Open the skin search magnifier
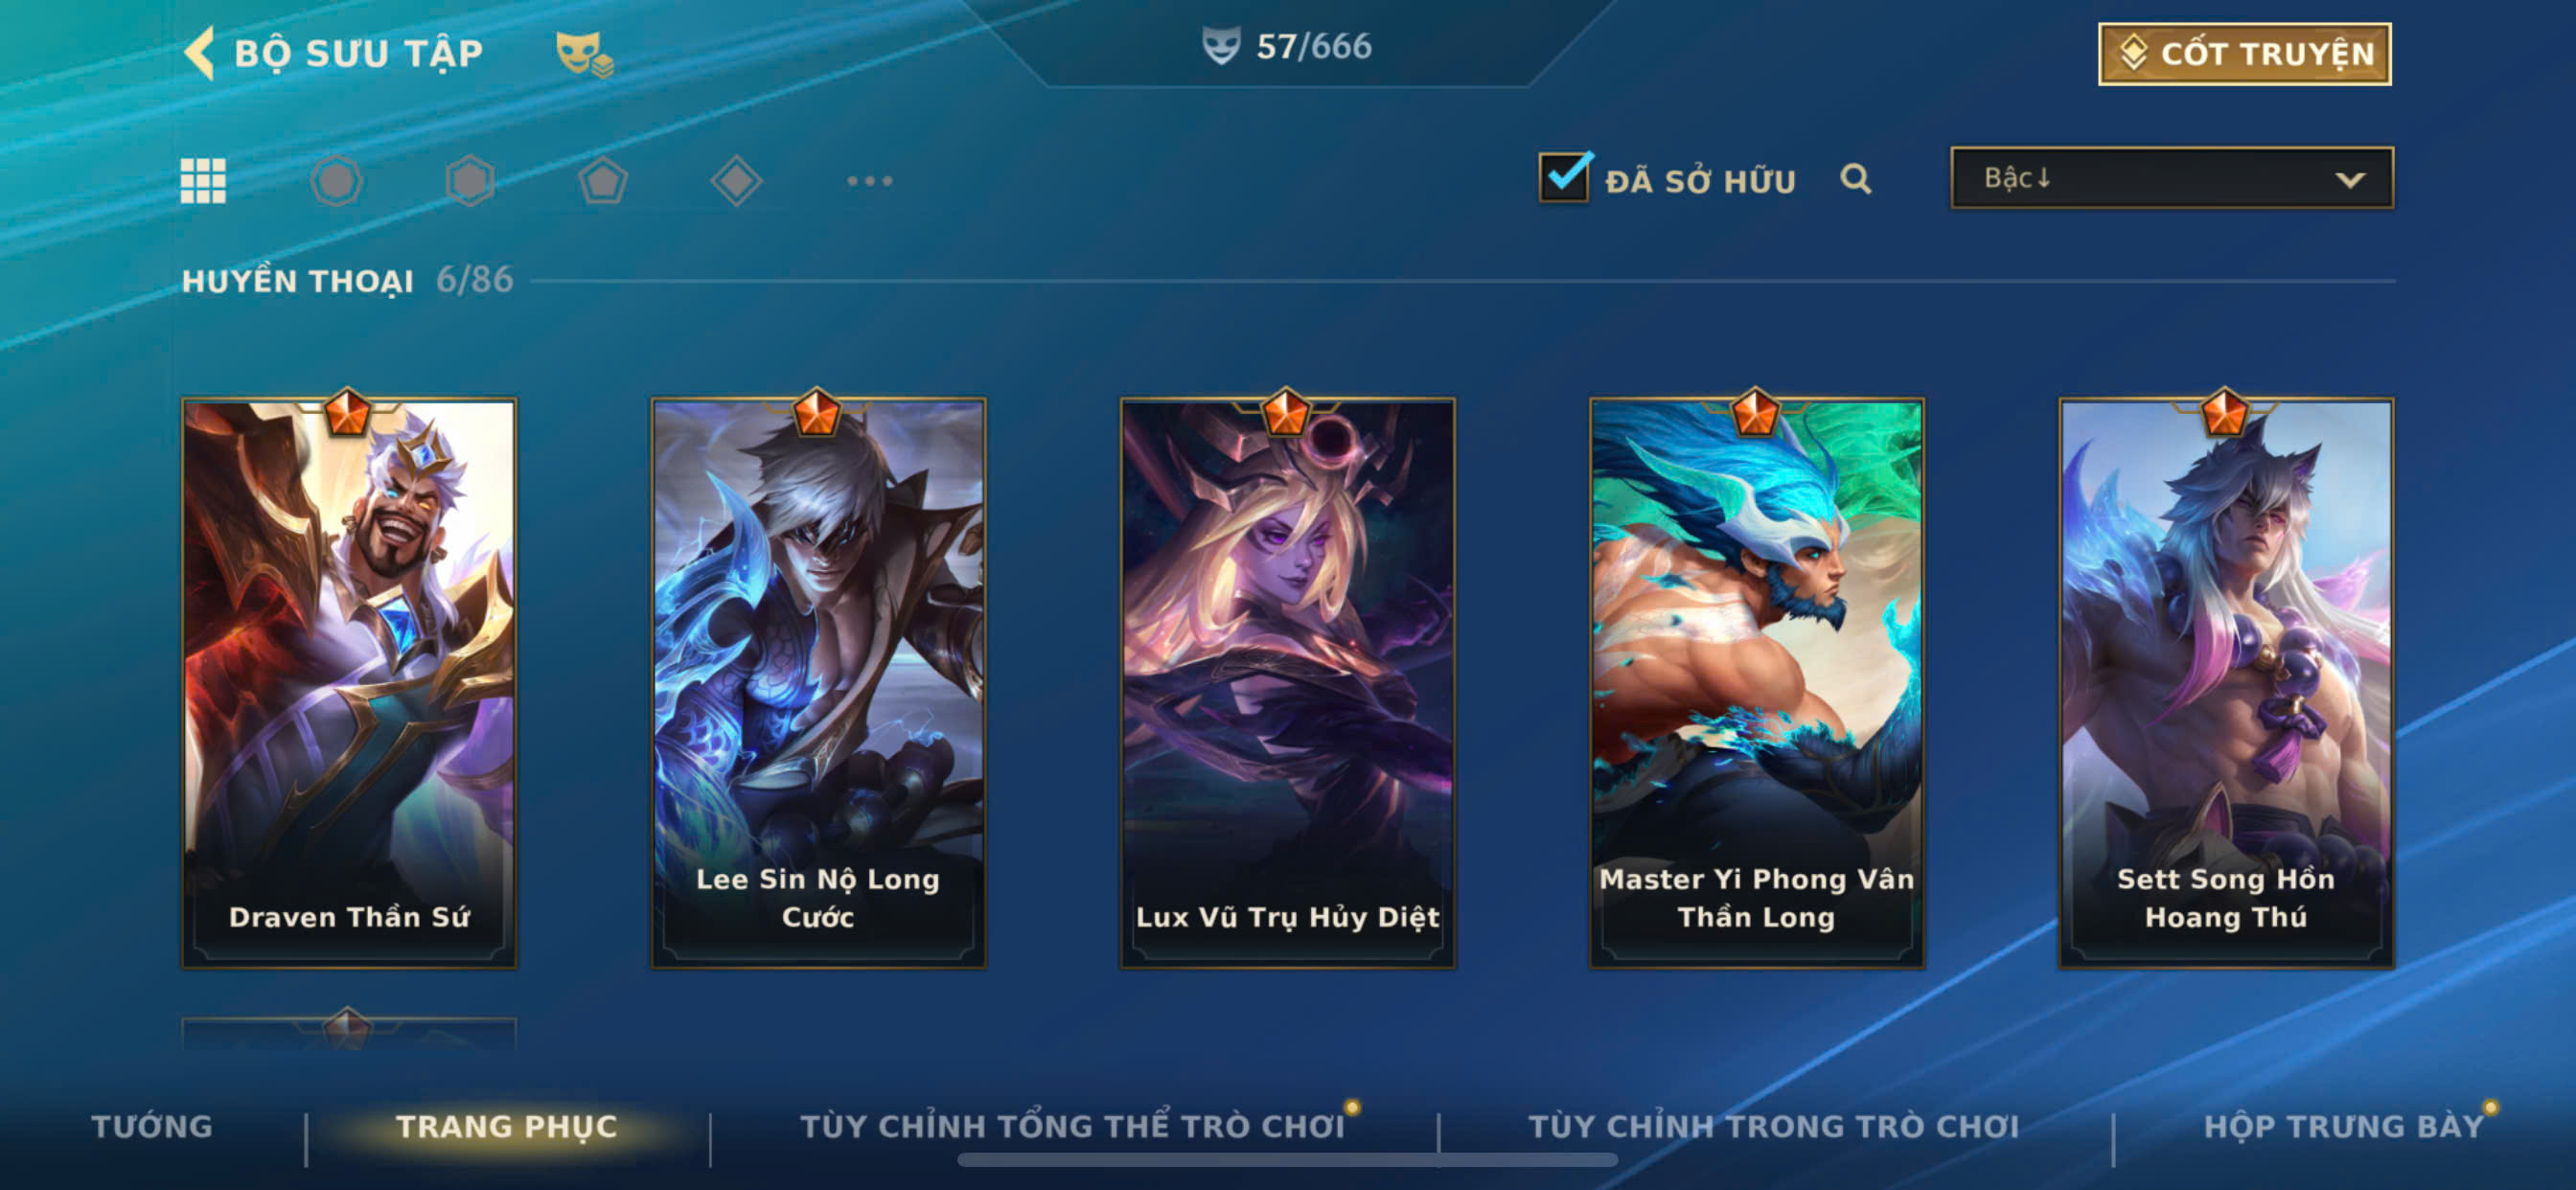This screenshot has width=2576, height=1190. [x=1856, y=179]
